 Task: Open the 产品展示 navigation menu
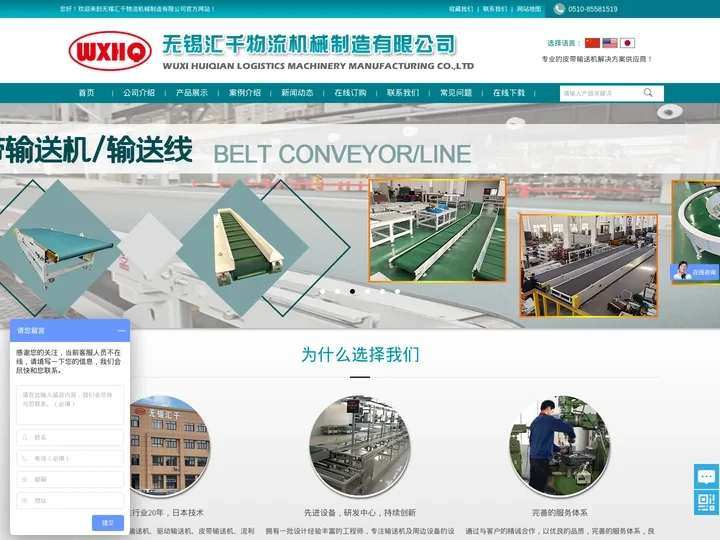(192, 93)
